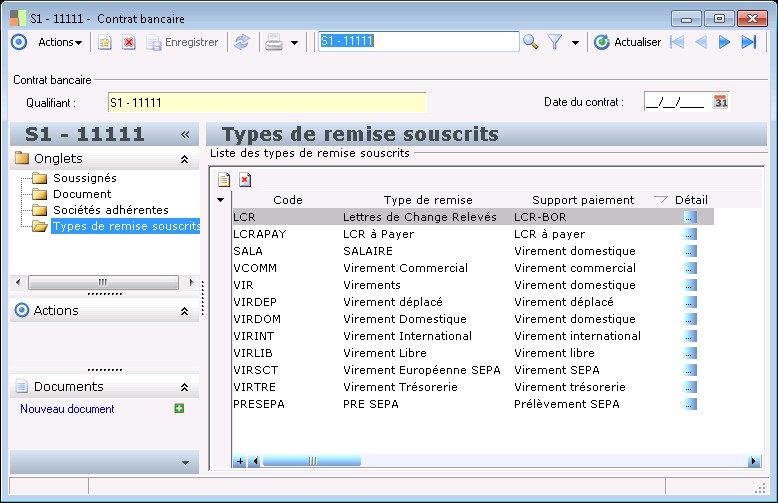Collapse the Documents panel section
Screen dimensions: 778x503
184,387
